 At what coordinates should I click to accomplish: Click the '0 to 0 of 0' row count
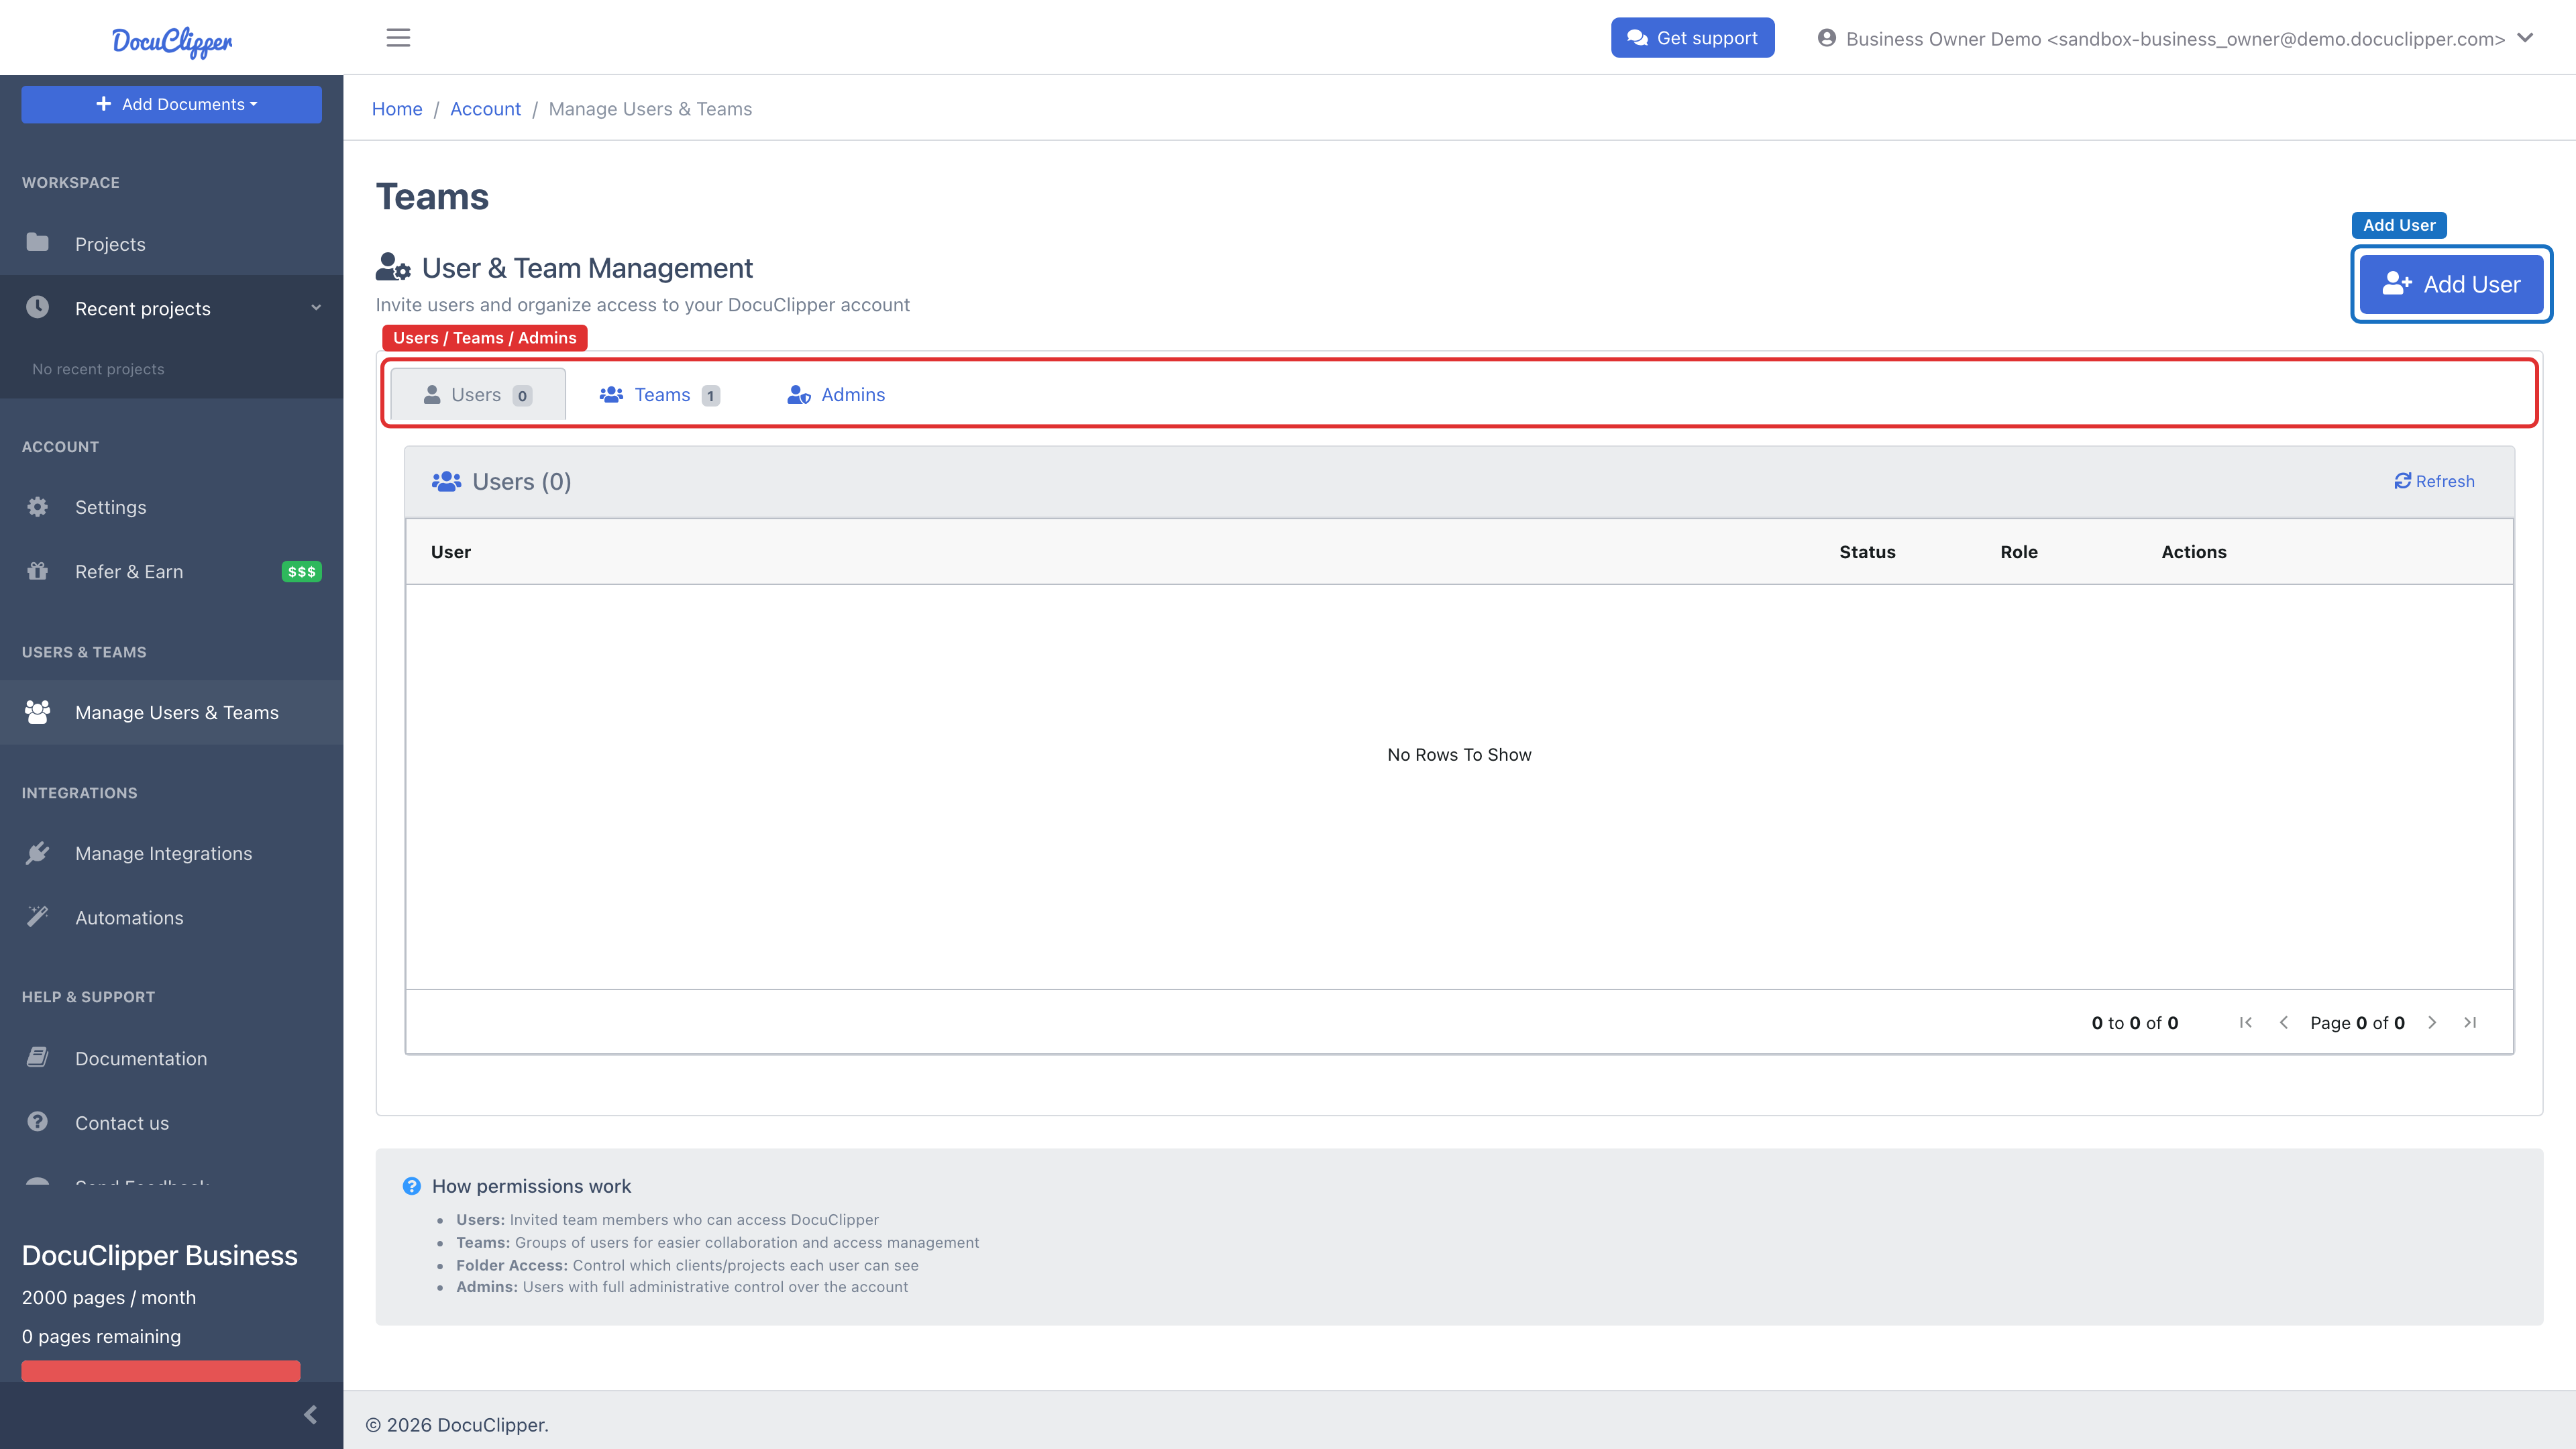[2135, 1022]
